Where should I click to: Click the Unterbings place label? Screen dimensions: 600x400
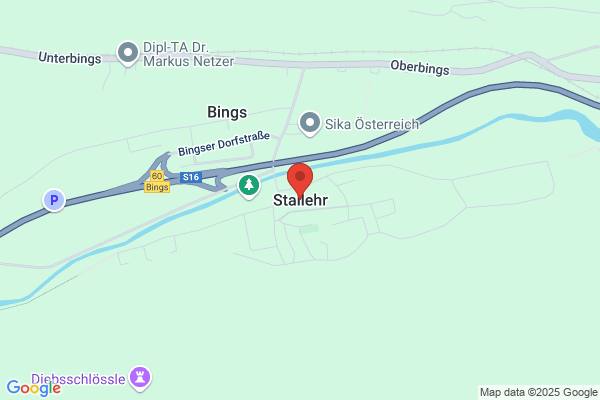(x=70, y=58)
